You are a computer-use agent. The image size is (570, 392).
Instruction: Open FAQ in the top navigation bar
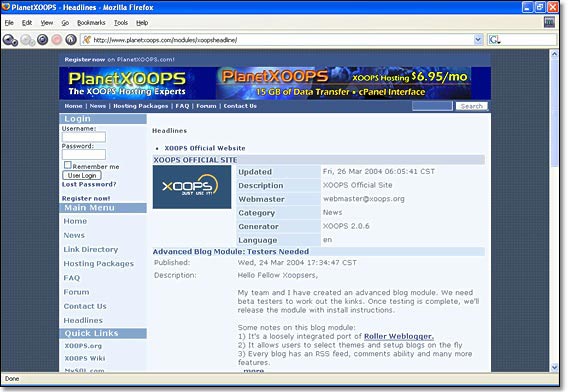182,106
